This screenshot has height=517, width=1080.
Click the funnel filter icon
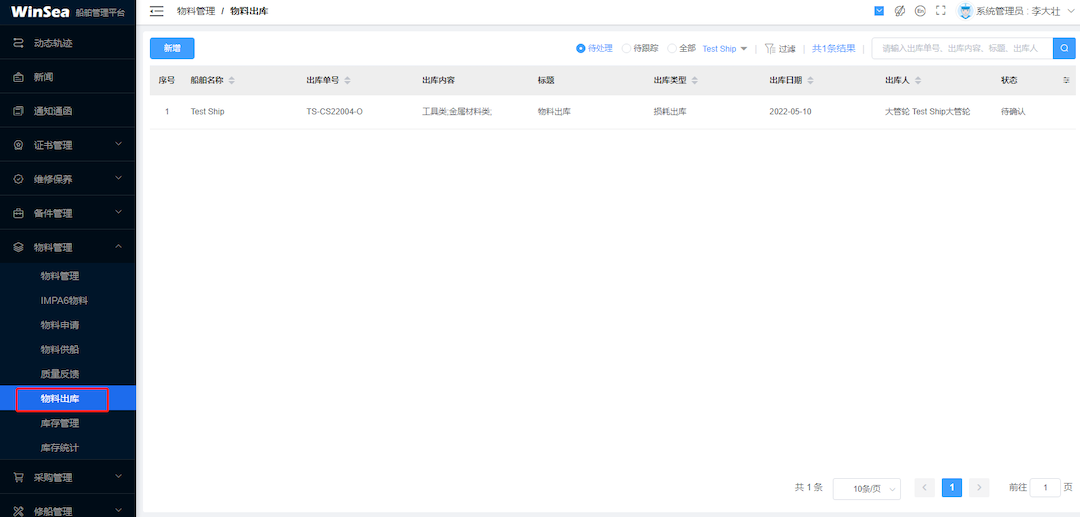(x=770, y=49)
